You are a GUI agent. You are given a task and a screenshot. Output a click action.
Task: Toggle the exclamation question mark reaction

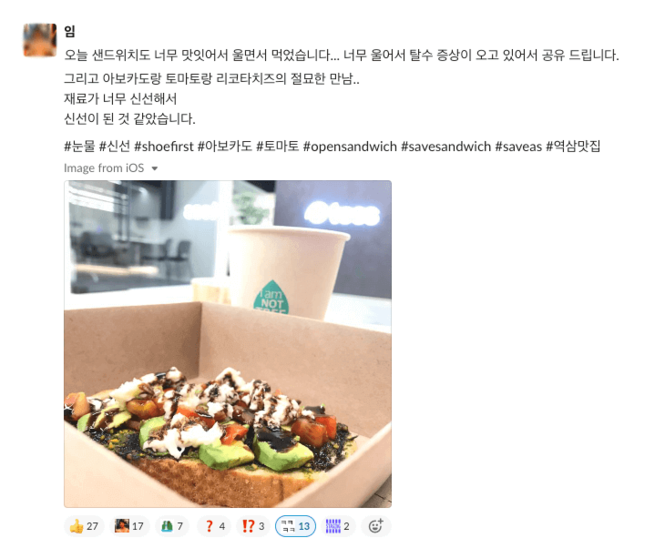(253, 526)
